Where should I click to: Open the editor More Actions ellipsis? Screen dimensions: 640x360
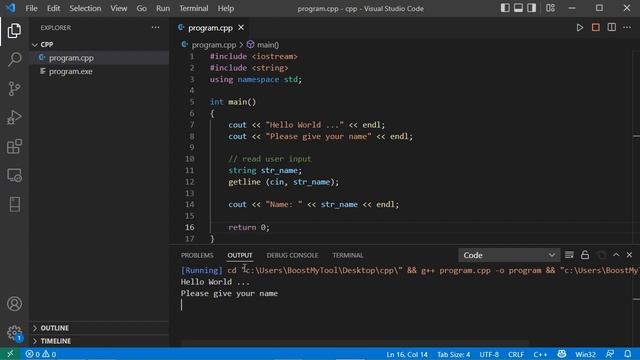tap(627, 28)
